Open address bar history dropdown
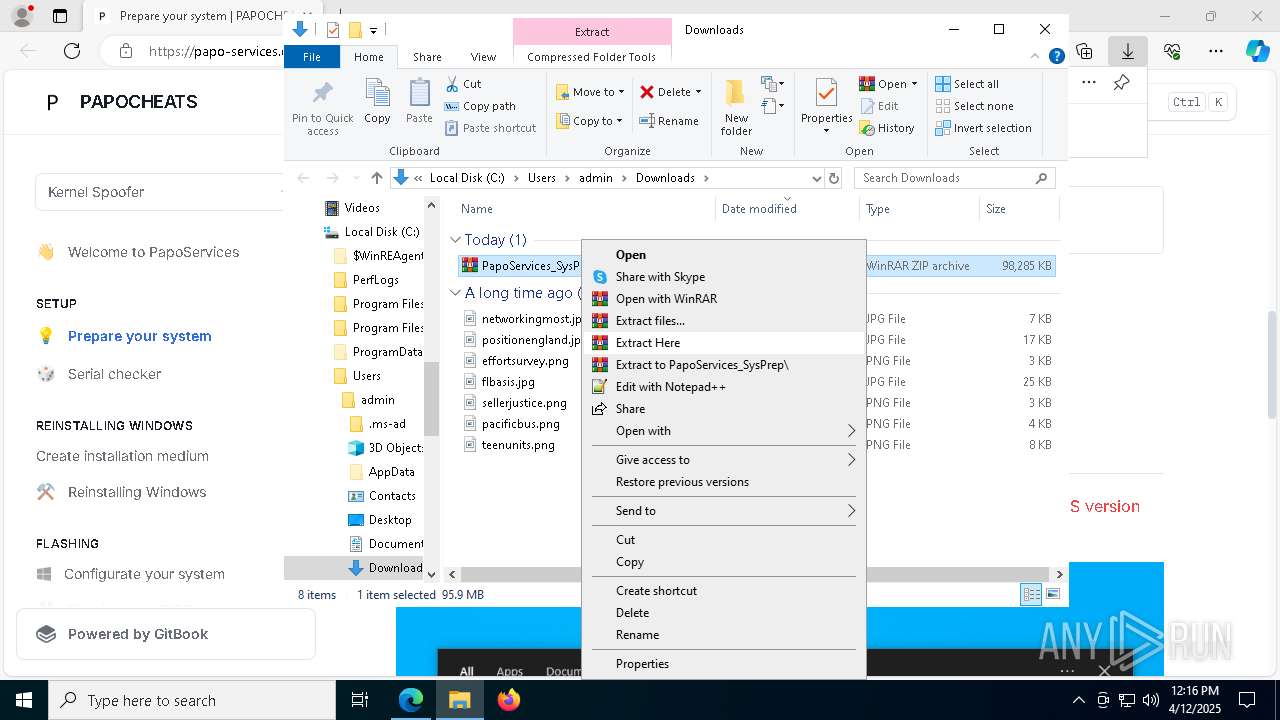Image resolution: width=1280 pixels, height=720 pixels. [x=817, y=178]
